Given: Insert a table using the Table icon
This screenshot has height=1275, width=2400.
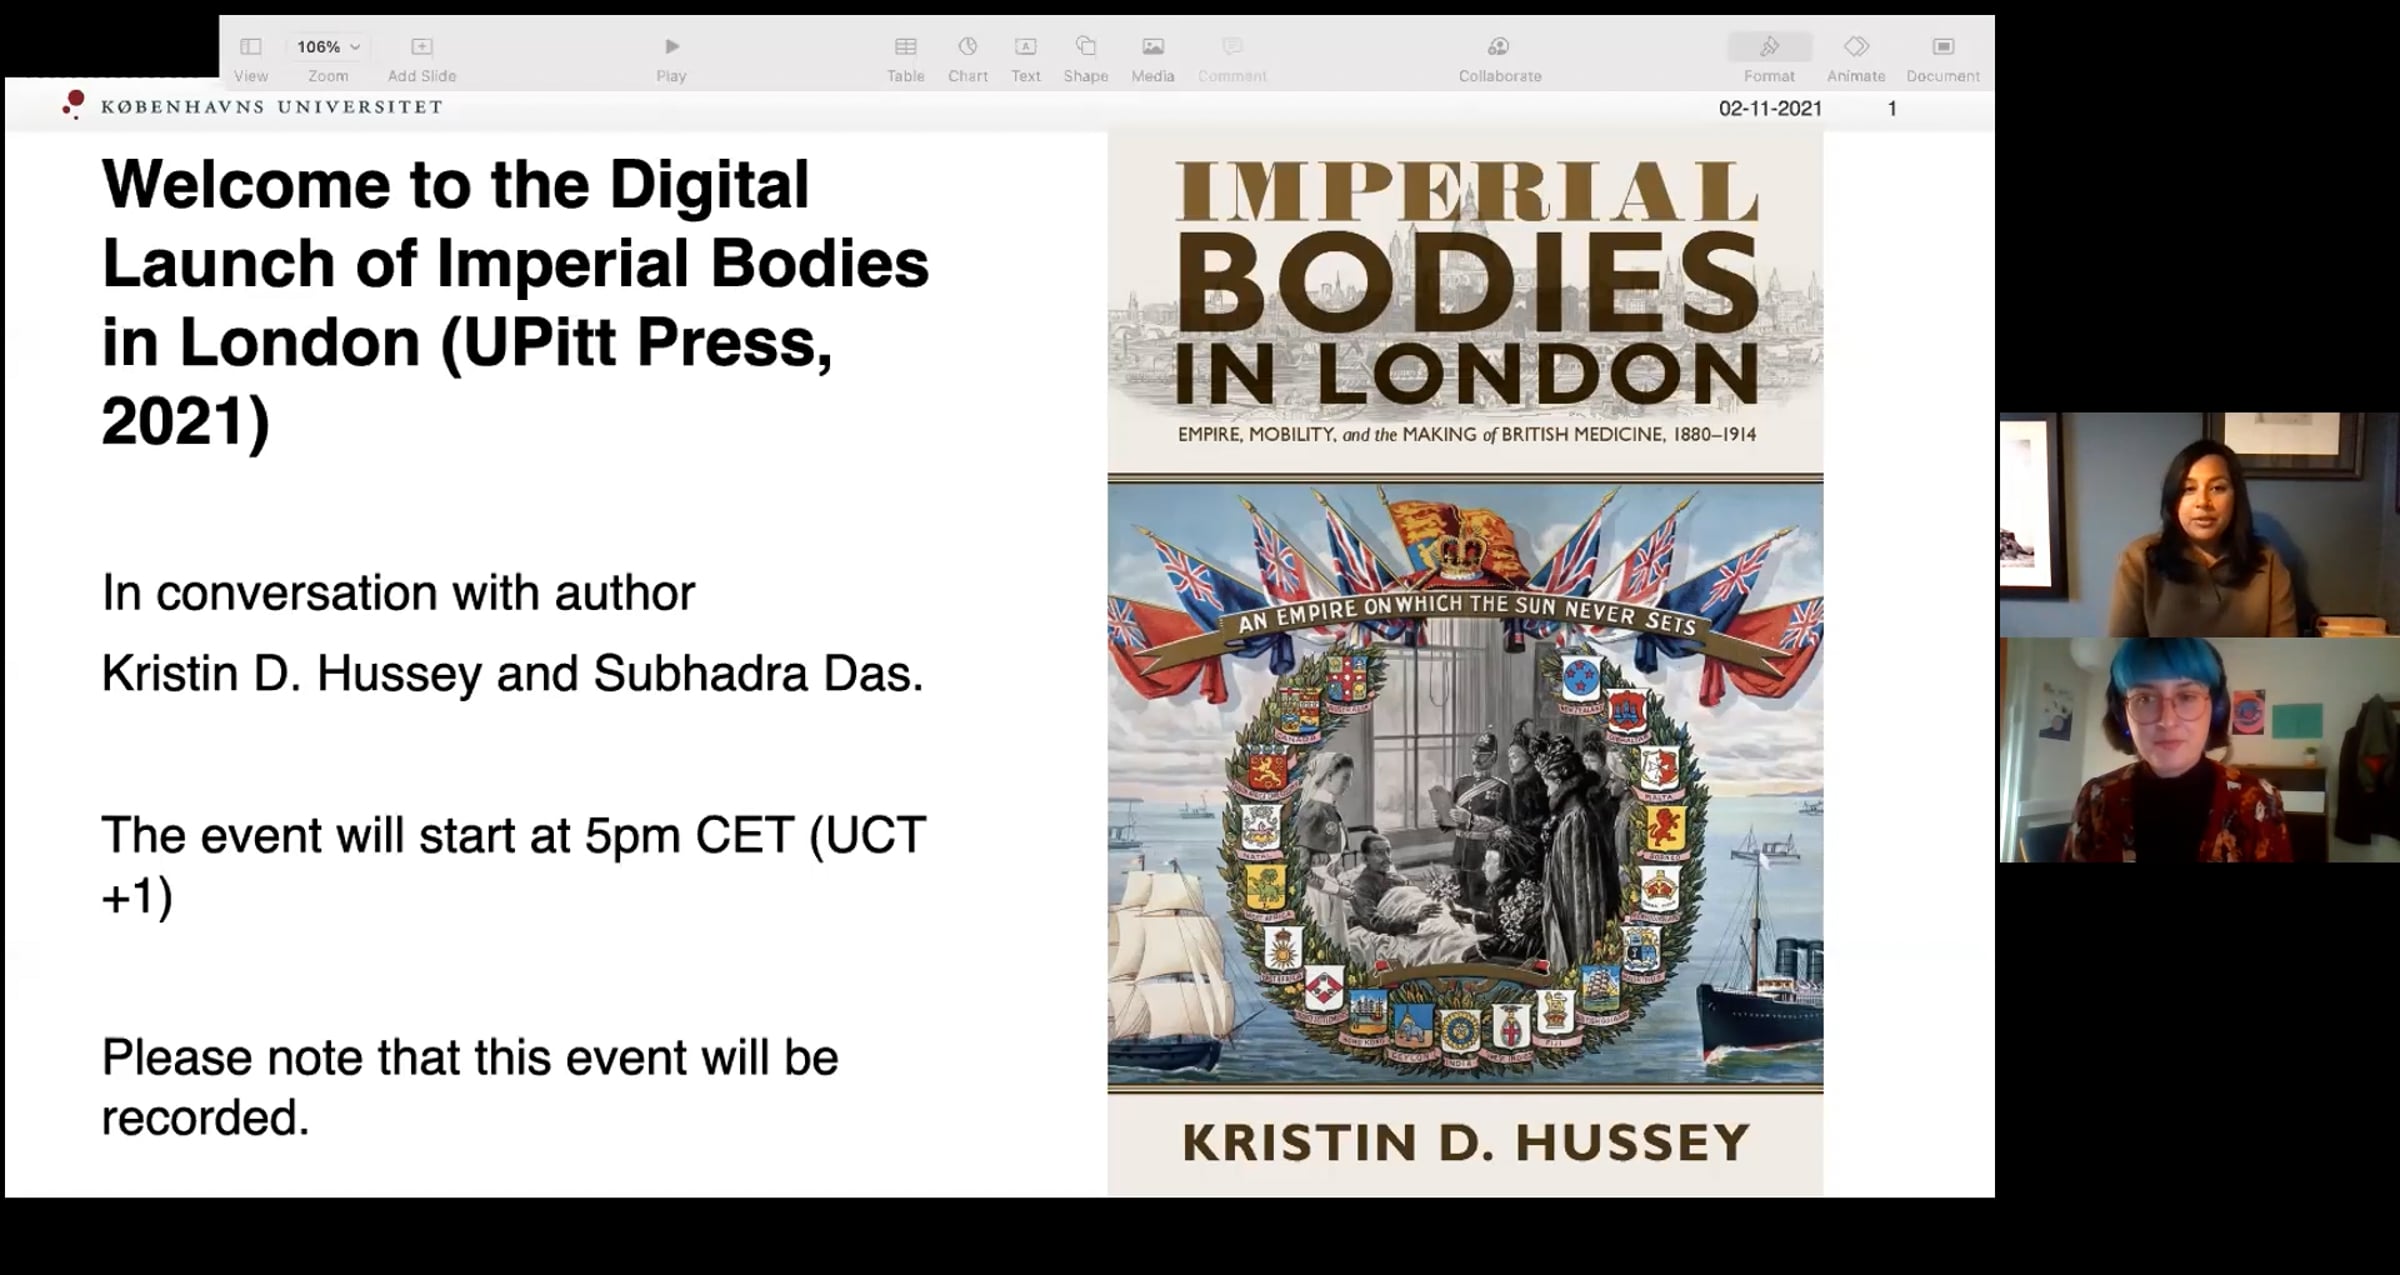Looking at the screenshot, I should 906,47.
